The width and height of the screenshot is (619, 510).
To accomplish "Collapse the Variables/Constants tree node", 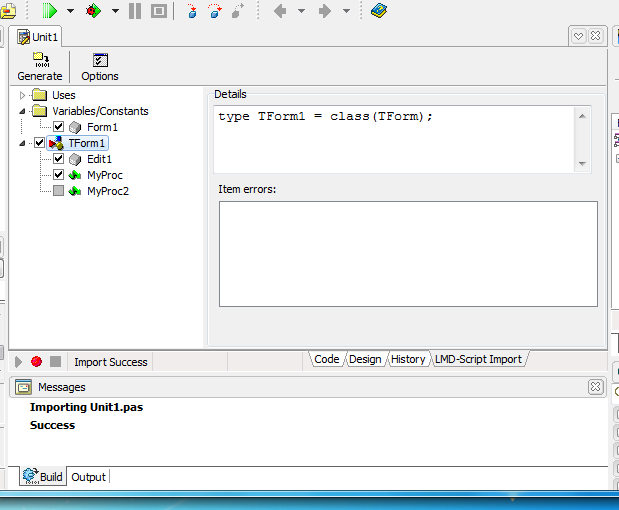I will pyautogui.click(x=22, y=111).
